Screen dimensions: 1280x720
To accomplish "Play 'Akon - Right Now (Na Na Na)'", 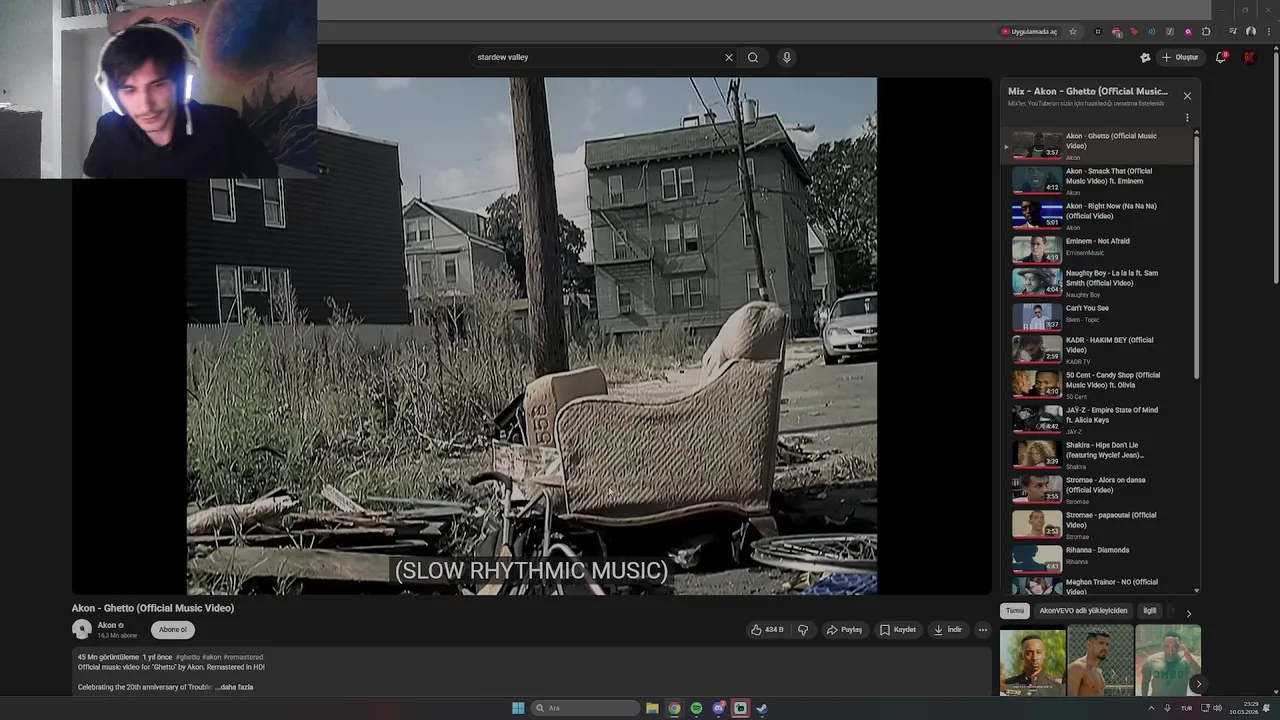I will 1098,216.
